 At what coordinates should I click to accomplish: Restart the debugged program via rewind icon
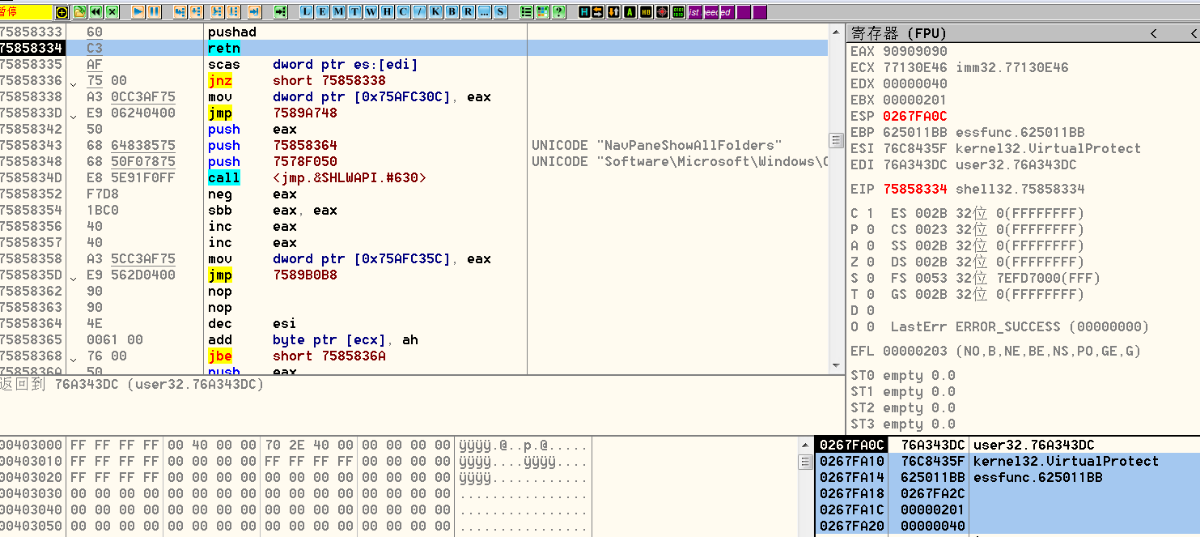pyautogui.click(x=96, y=11)
